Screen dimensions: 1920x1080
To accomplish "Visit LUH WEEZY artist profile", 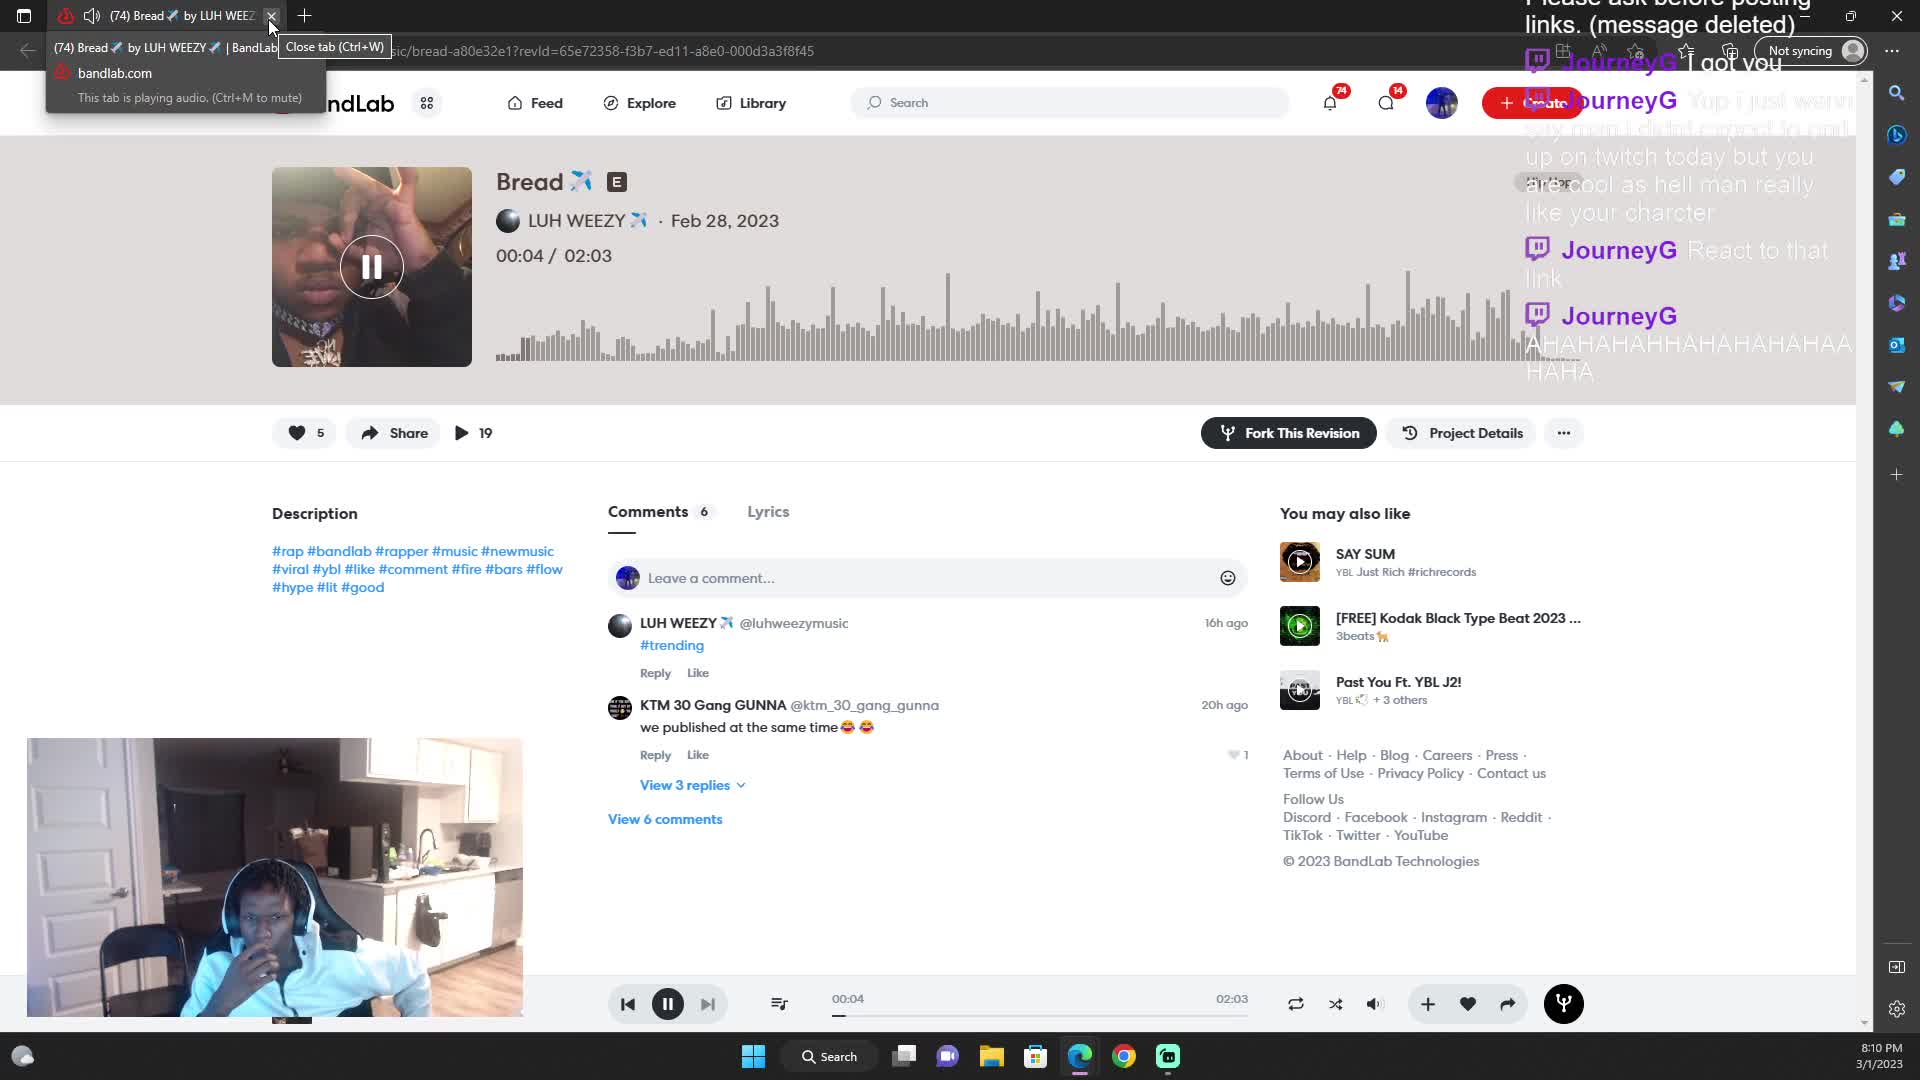I will tap(576, 221).
